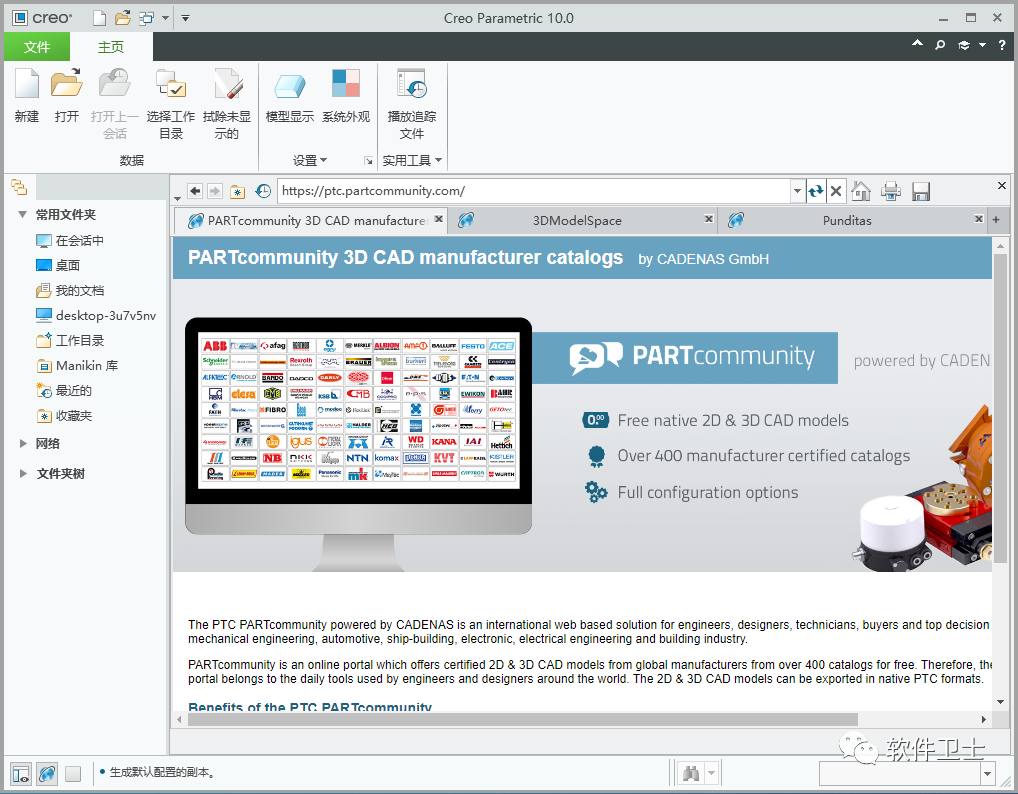Collapse the 常用文件夹 section
This screenshot has height=794, width=1018.
(23, 214)
